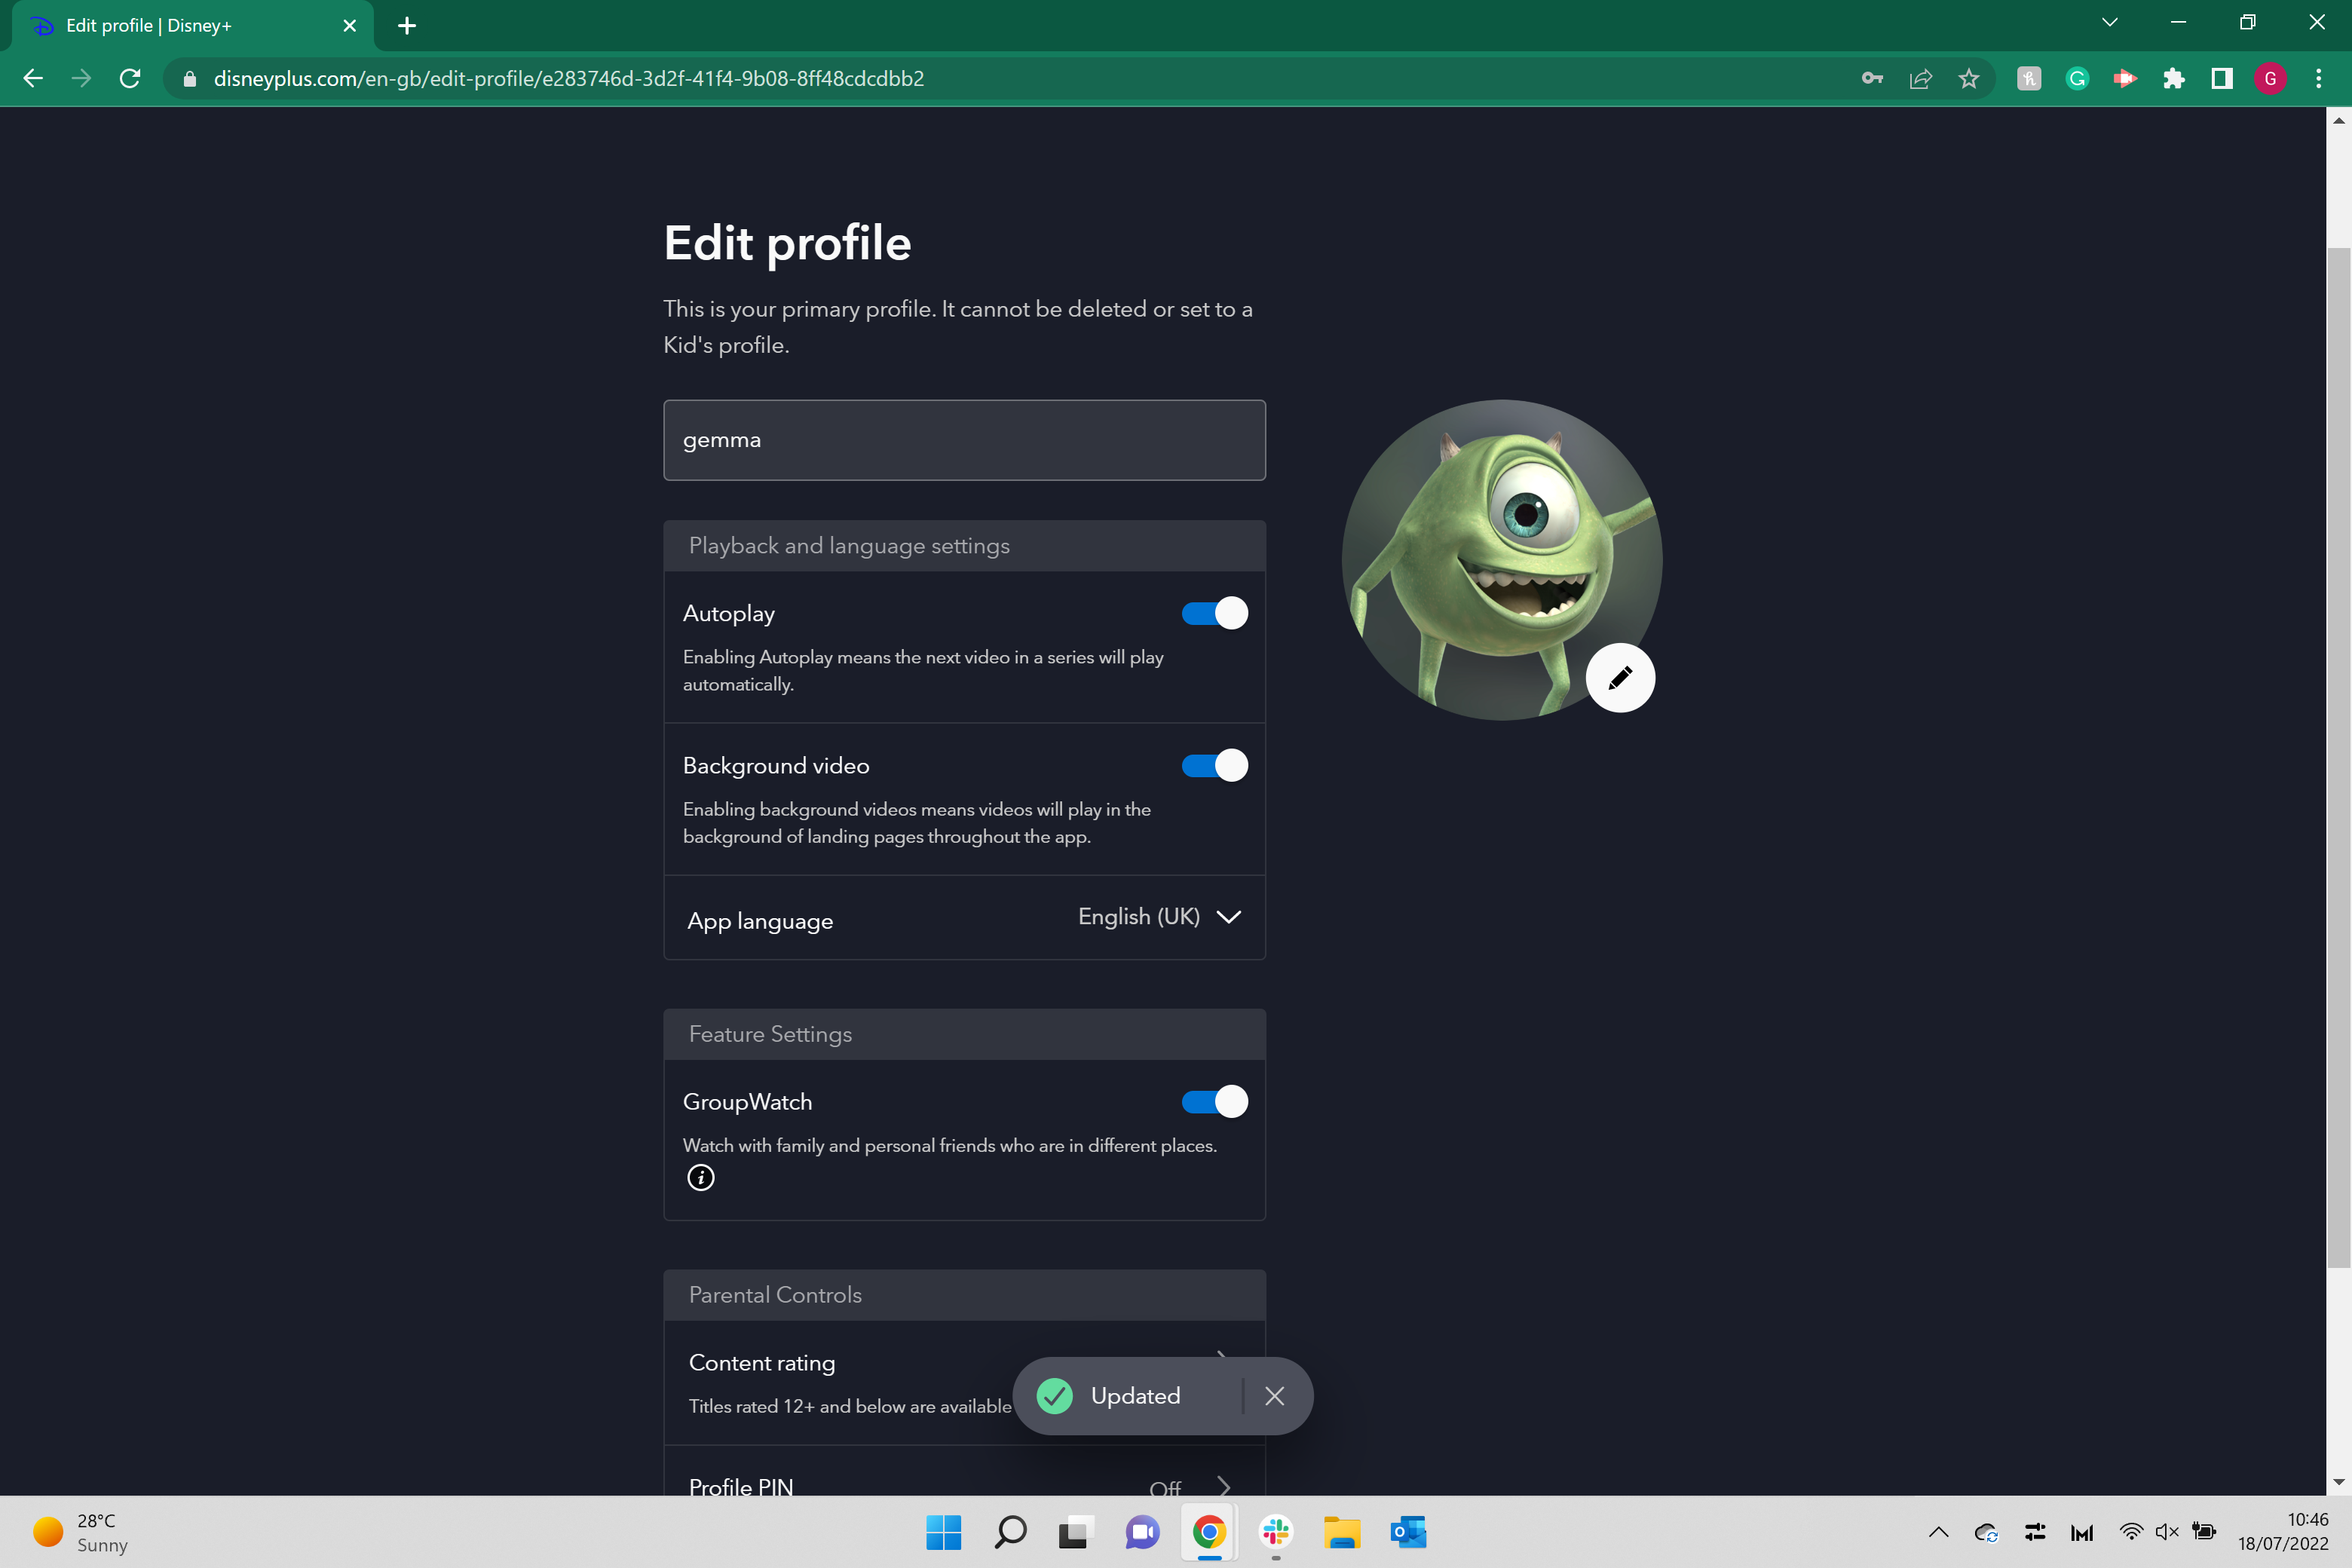Open the GroupWatch info icon

[x=701, y=1177]
